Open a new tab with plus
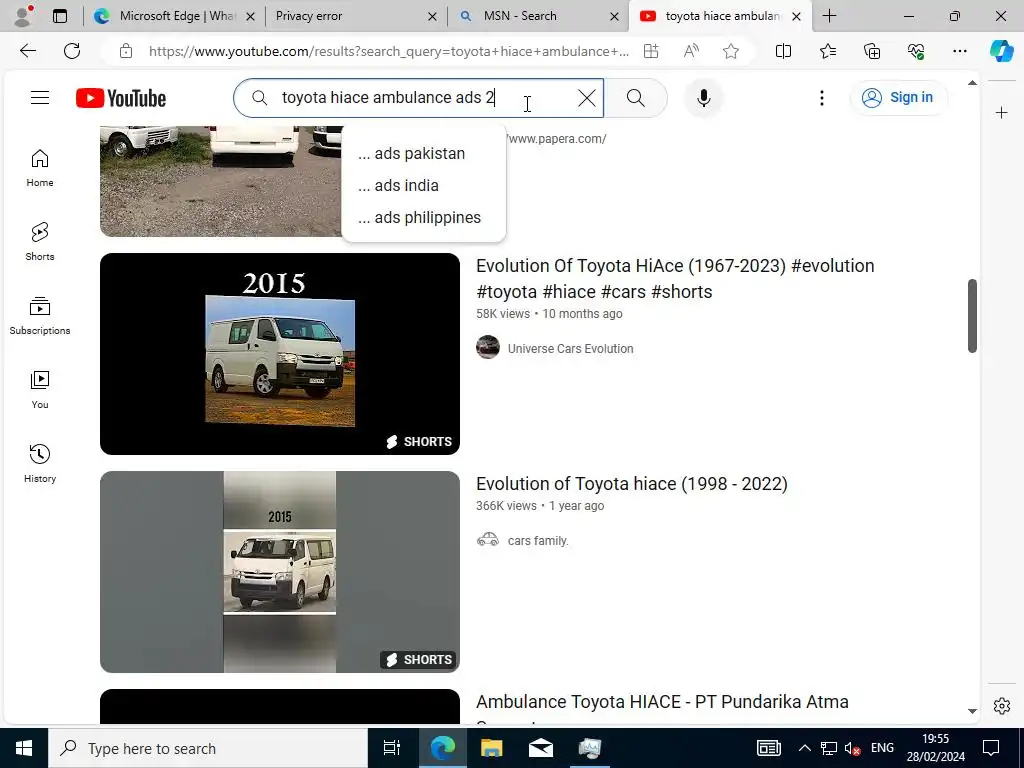Viewport: 1024px width, 768px height. coord(829,16)
